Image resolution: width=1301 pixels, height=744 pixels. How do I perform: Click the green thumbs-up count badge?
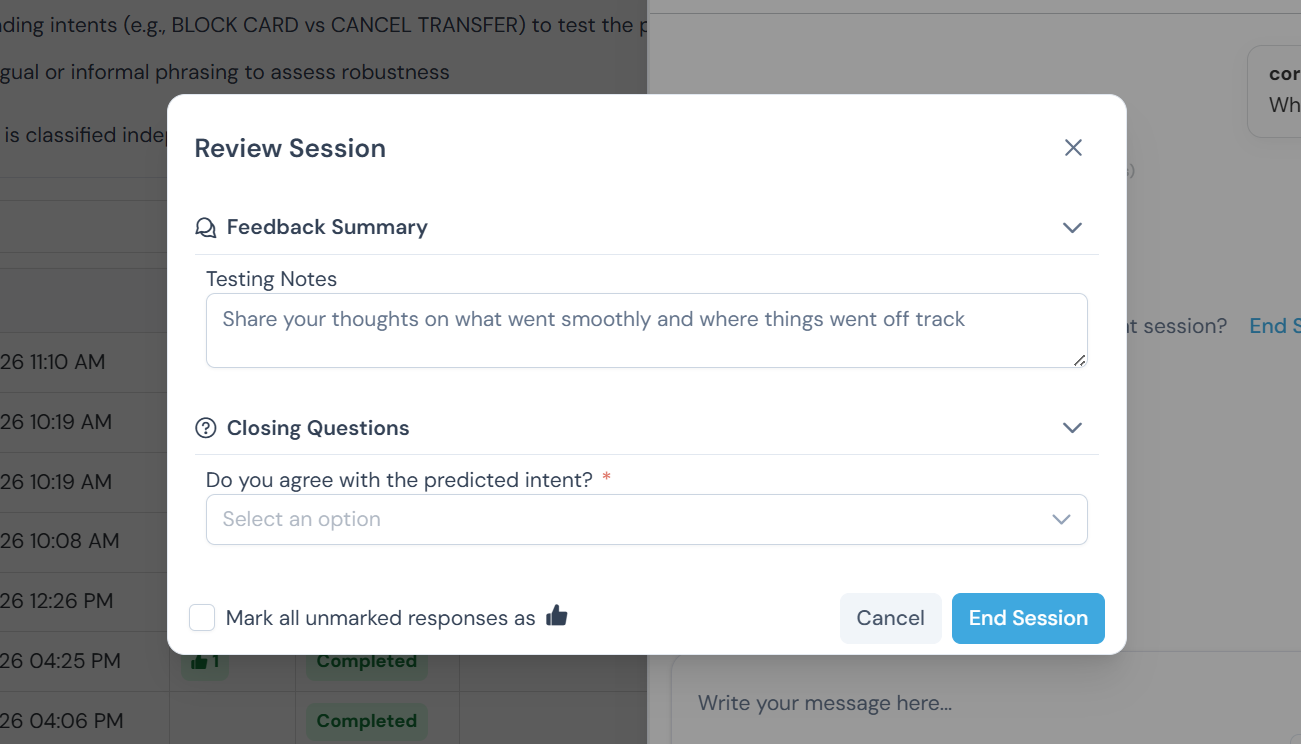pyautogui.click(x=205, y=662)
